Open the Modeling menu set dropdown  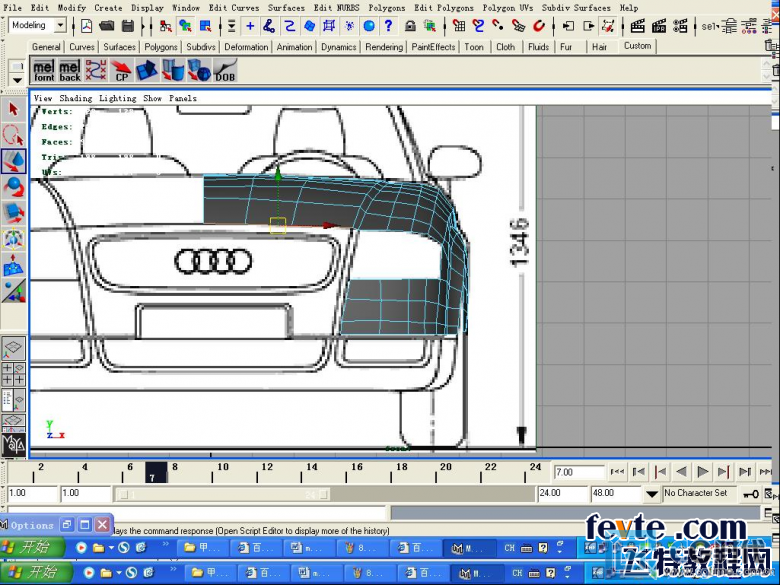(x=37, y=25)
